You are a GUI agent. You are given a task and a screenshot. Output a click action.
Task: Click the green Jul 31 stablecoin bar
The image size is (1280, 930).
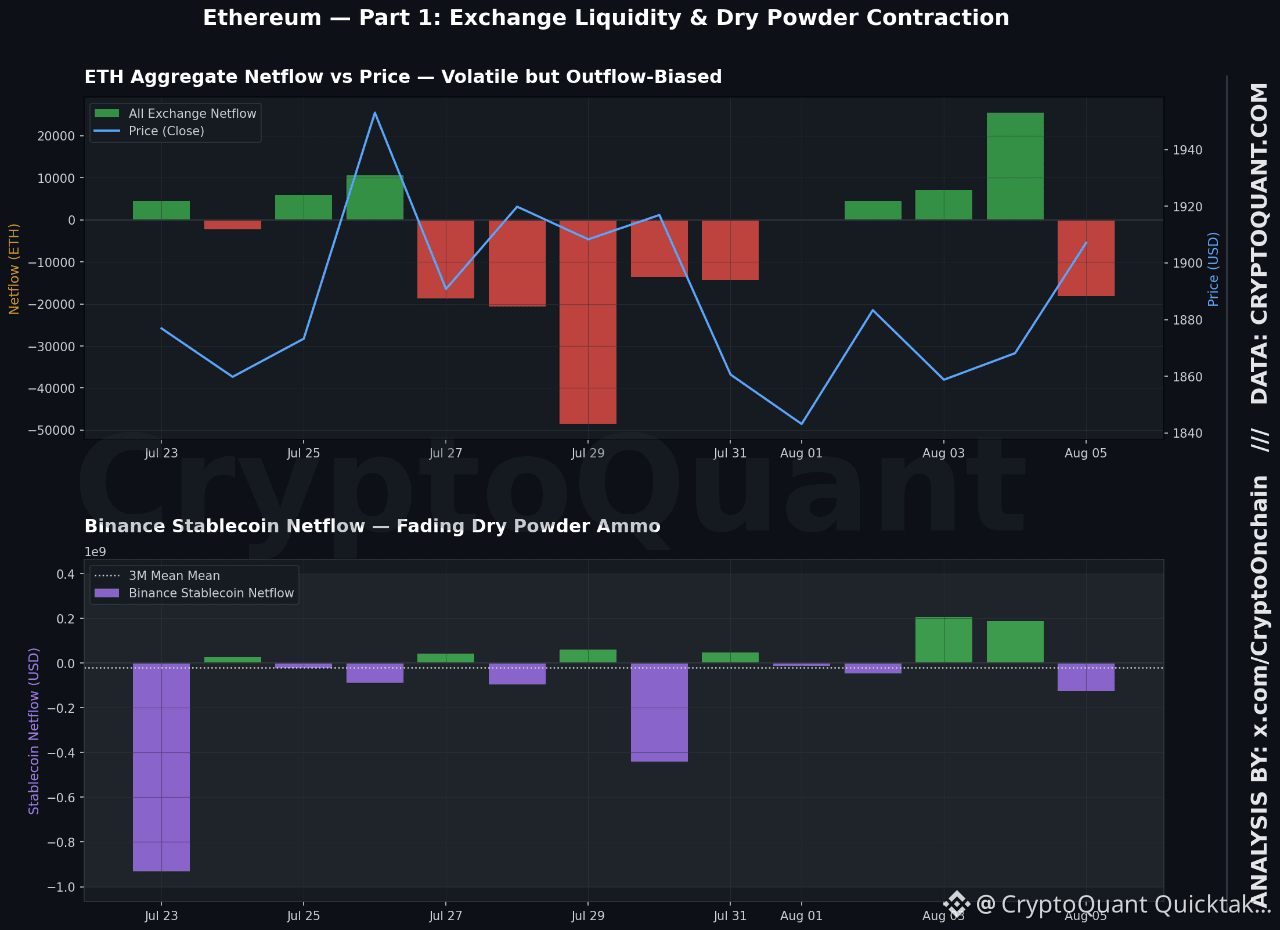click(730, 658)
